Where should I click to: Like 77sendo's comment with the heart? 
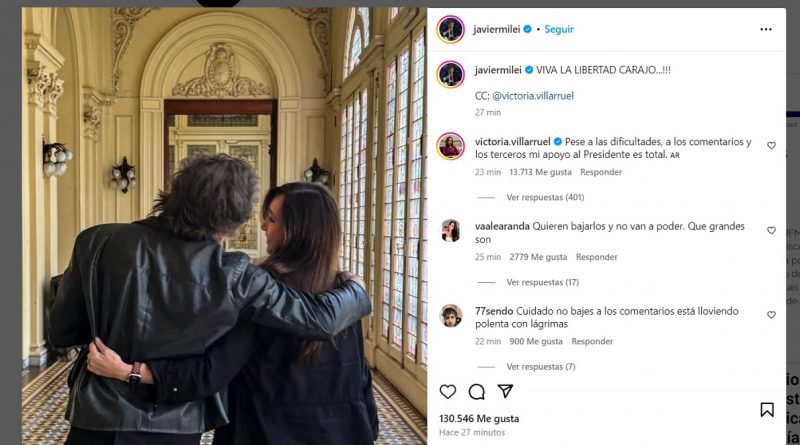771,315
